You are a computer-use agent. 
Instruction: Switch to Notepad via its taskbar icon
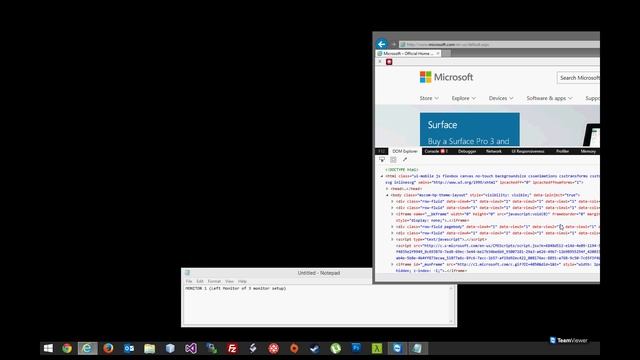[x=417, y=348]
